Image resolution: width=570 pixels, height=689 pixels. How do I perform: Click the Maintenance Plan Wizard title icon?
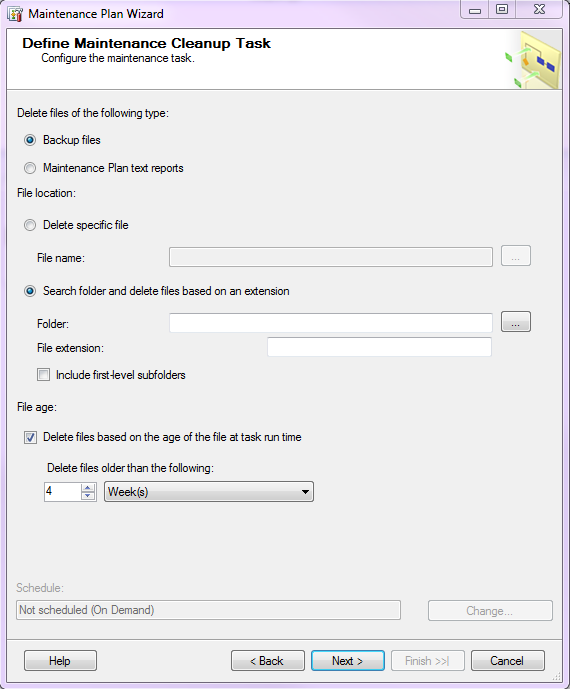click(15, 14)
